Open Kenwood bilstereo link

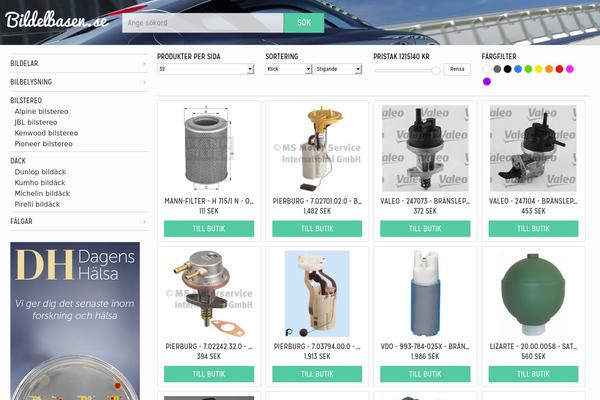pyautogui.click(x=46, y=133)
